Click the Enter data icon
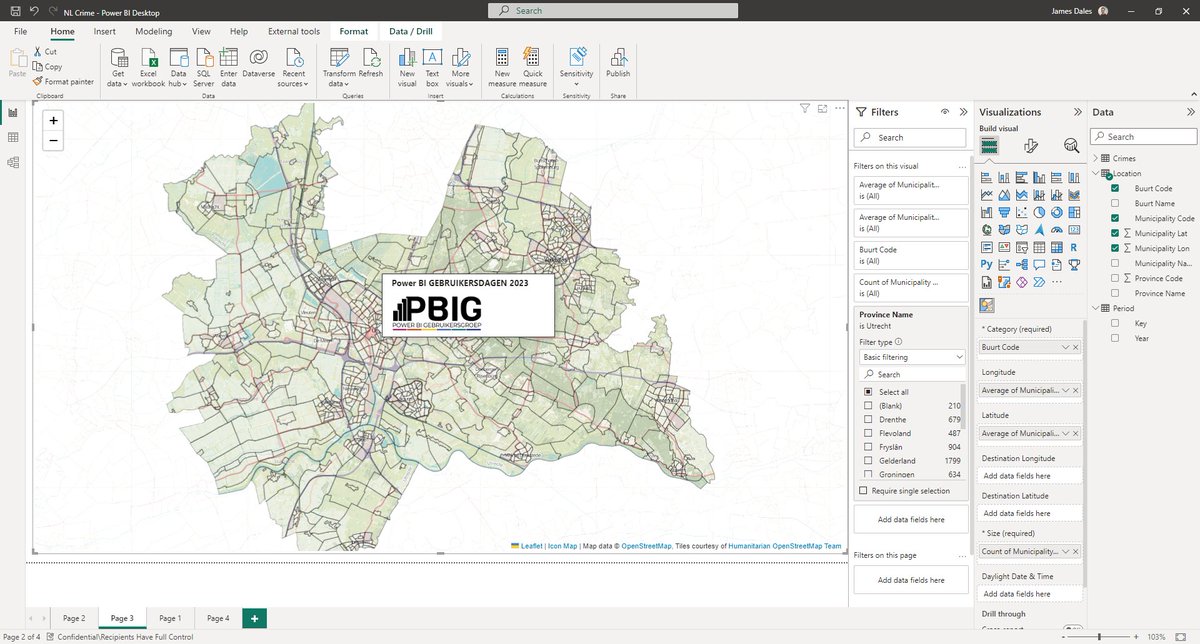This screenshot has height=644, width=1200. 228,57
